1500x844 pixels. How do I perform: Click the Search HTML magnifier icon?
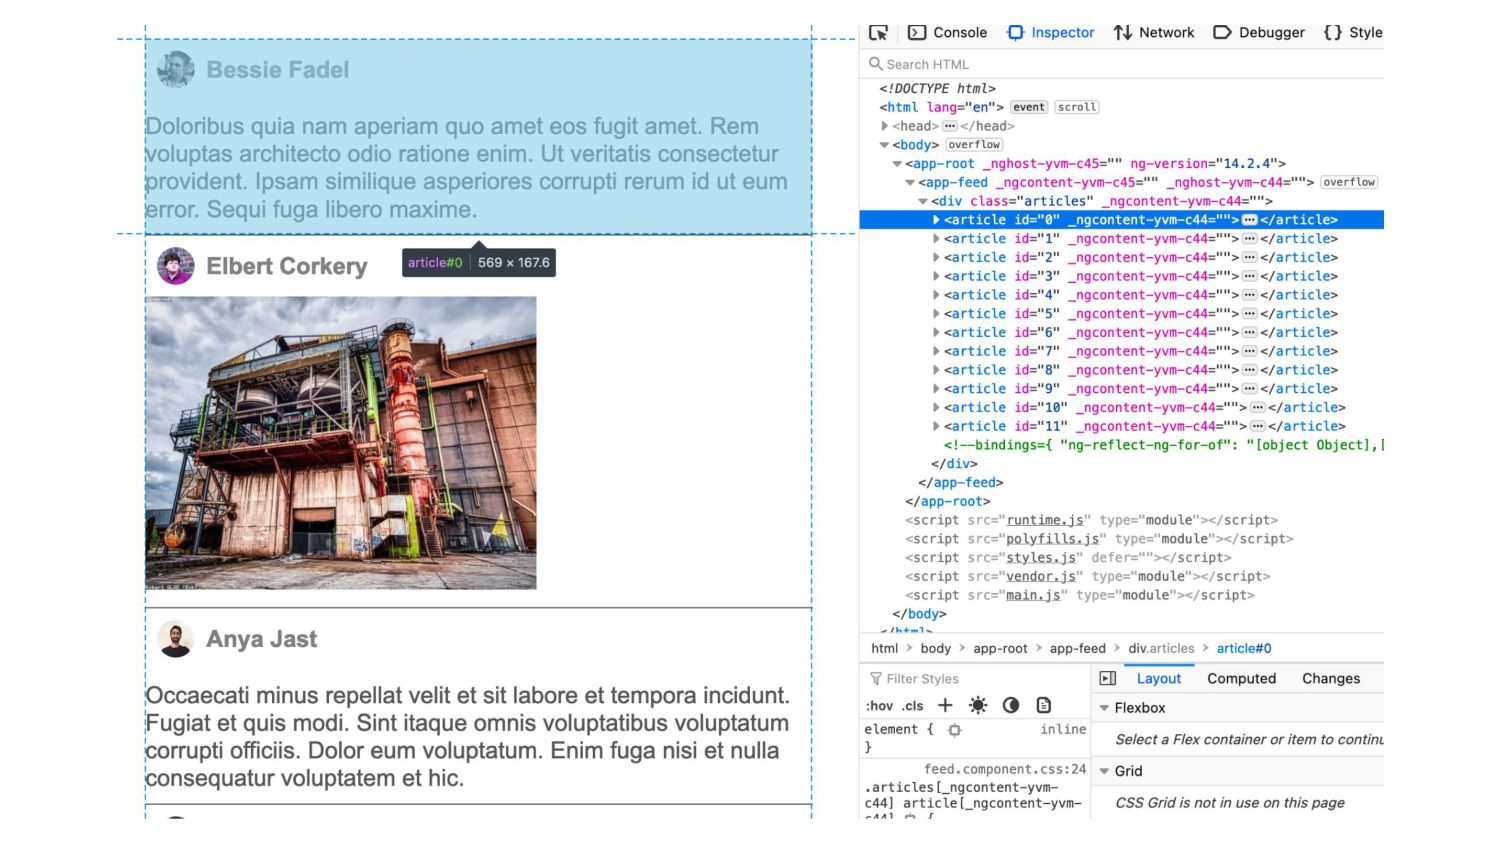point(876,64)
